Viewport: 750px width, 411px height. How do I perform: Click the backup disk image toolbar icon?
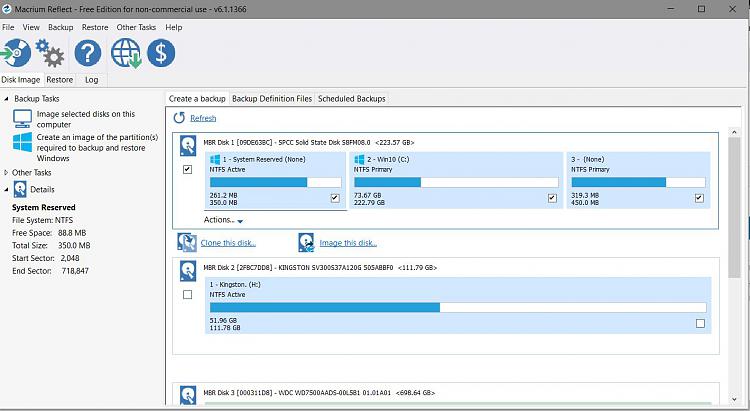click(x=16, y=53)
